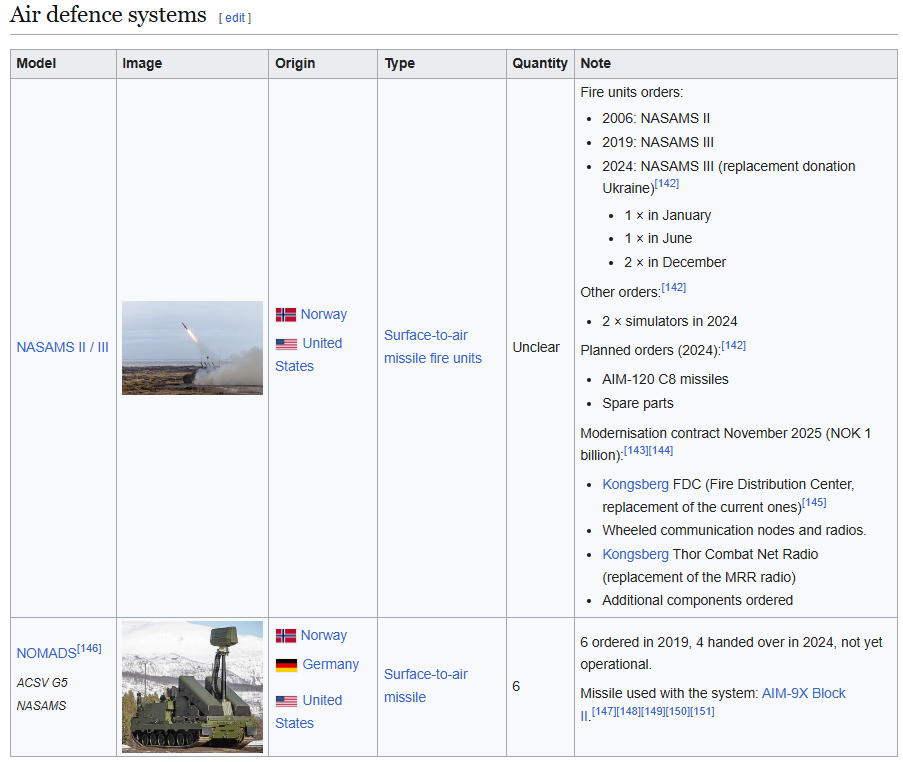Image resolution: width=903 pixels, height=762 pixels.
Task: Open the NASAMS II / III article link
Action: (x=62, y=347)
